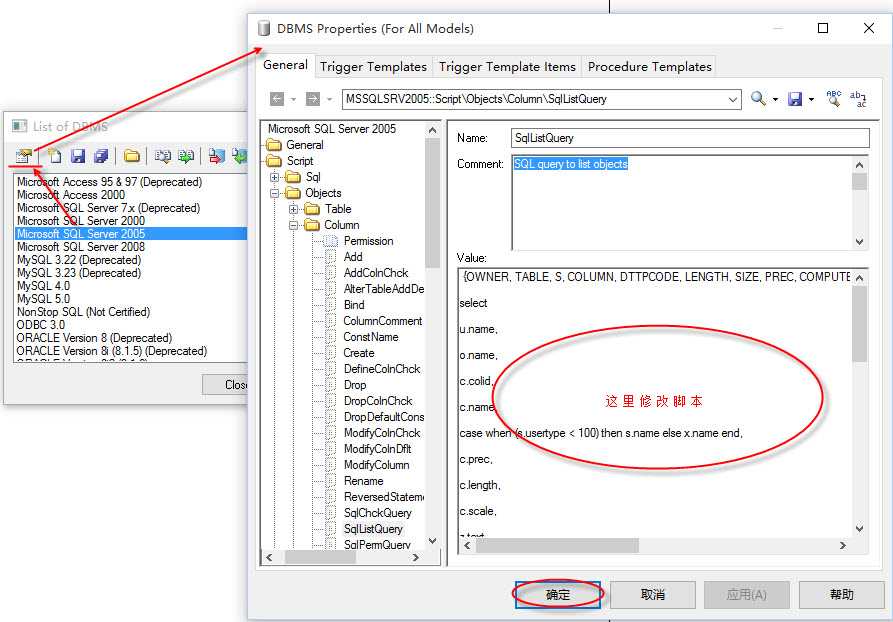The height and width of the screenshot is (622, 893).
Task: Click Save All icon in List of DBMS
Action: pyautogui.click(x=101, y=156)
